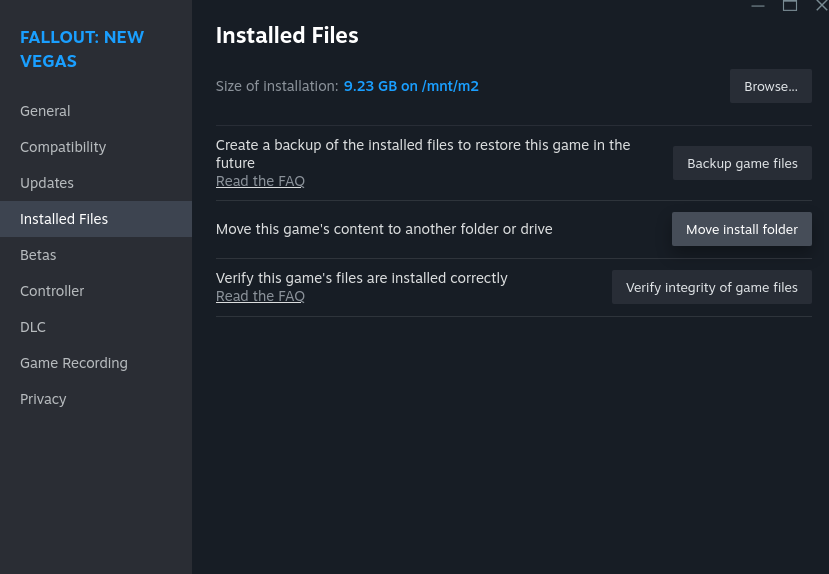829x574 pixels.
Task: Open Read the FAQ link under backup text
Action: point(260,181)
